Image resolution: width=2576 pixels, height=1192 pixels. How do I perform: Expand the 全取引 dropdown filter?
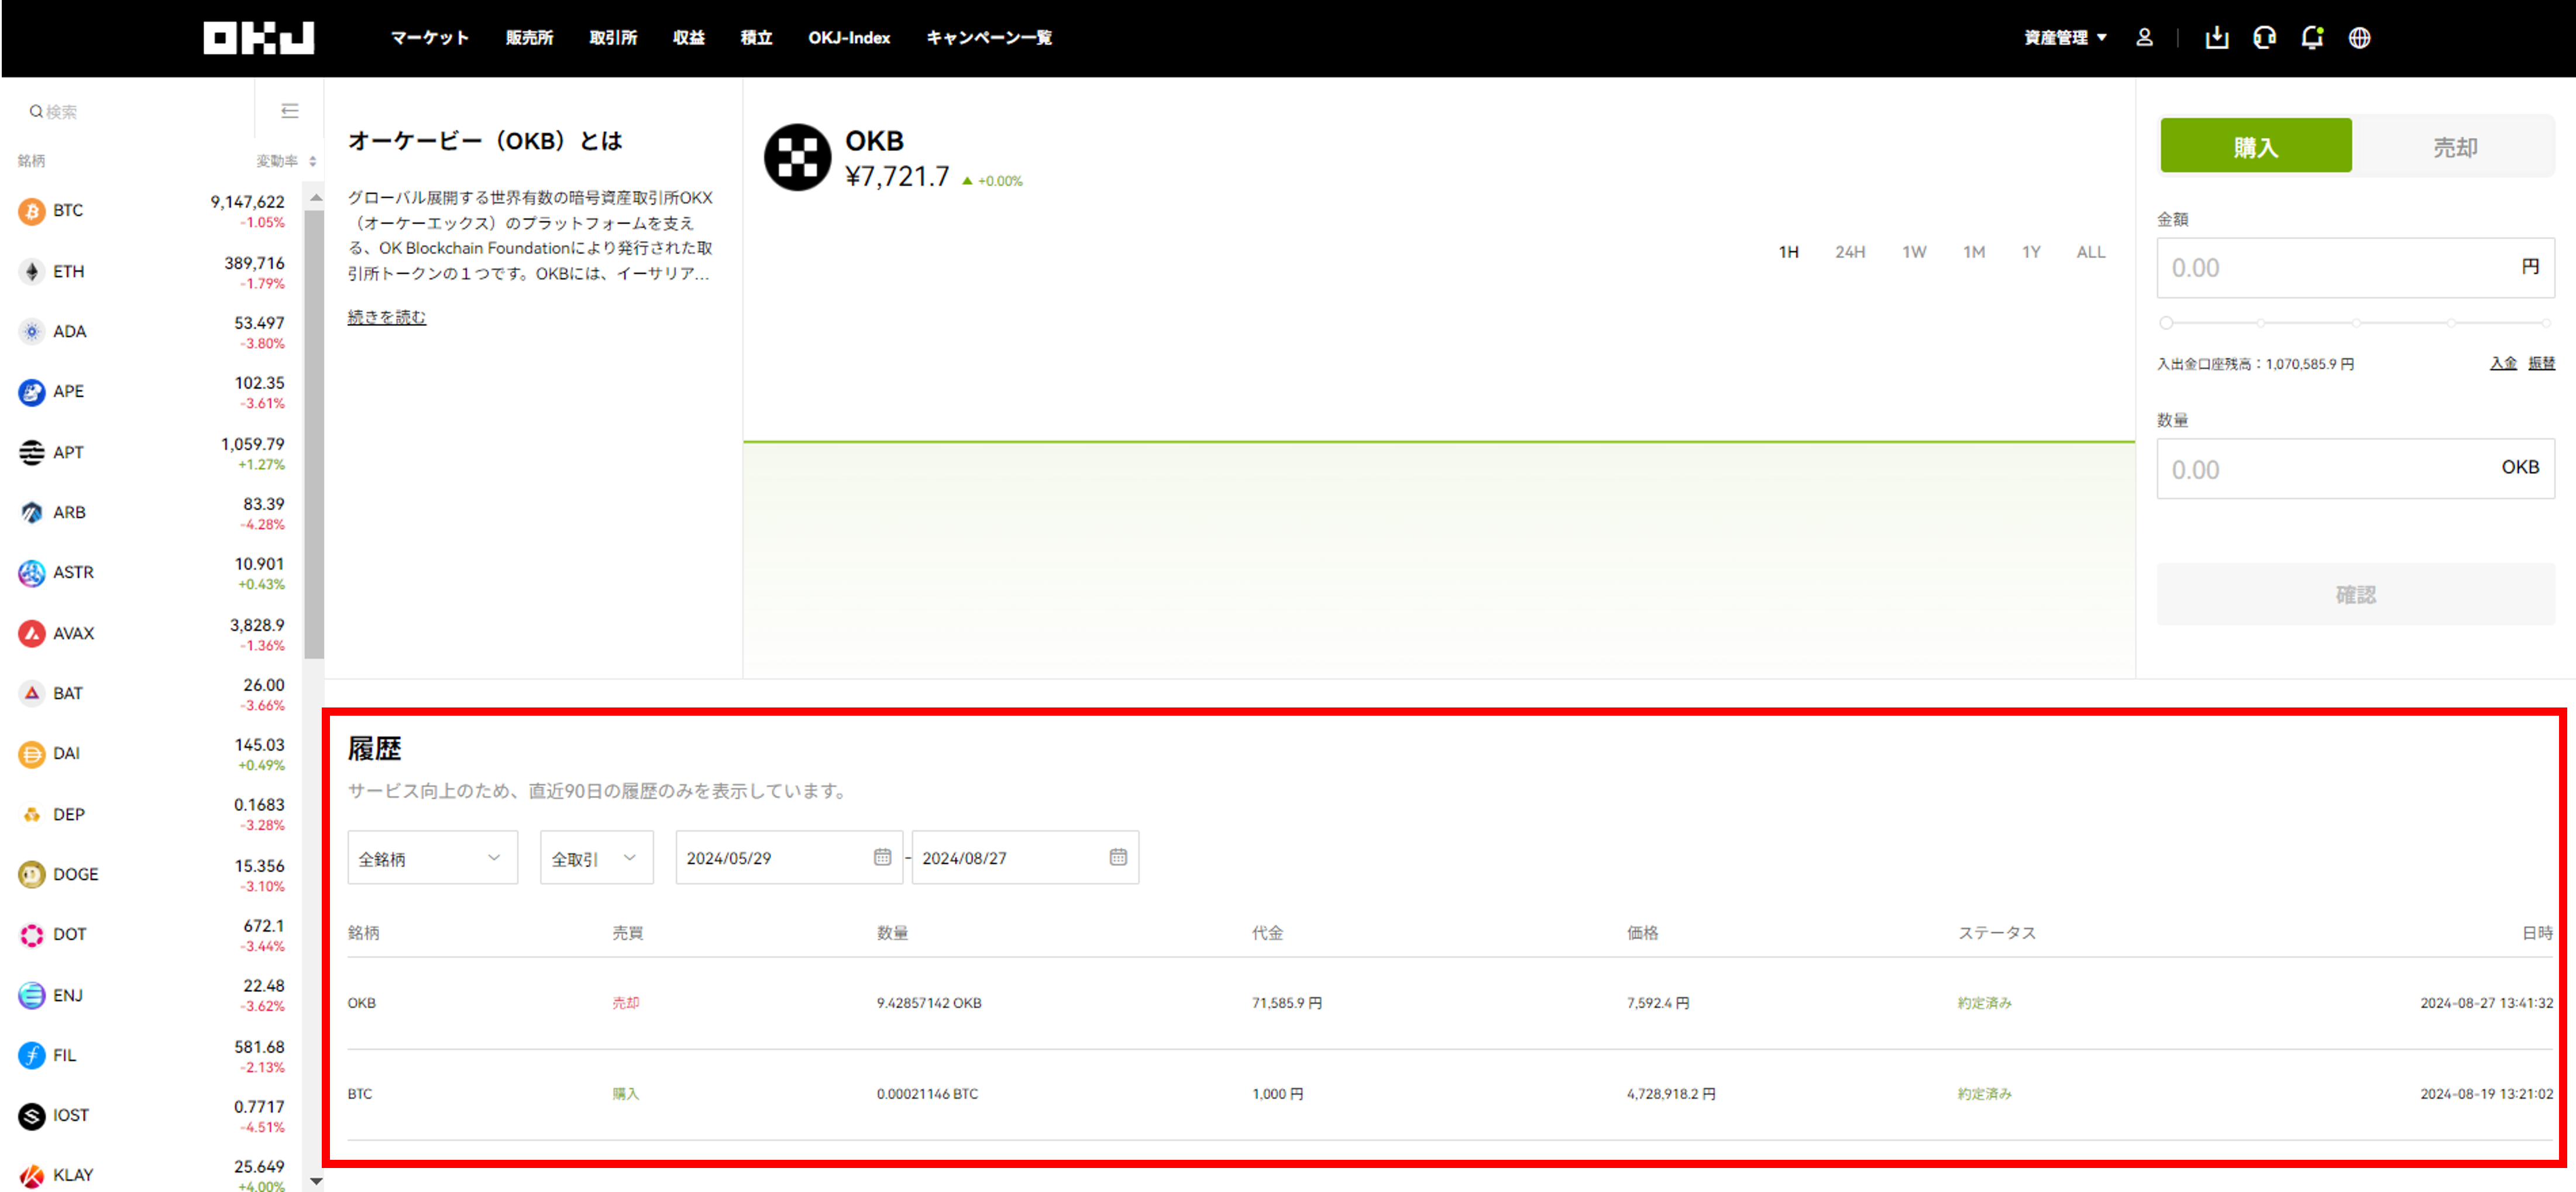tap(596, 858)
